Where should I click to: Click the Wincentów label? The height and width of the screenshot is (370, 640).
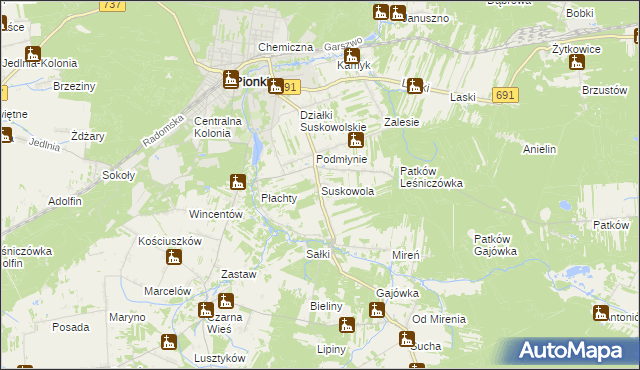point(216,214)
